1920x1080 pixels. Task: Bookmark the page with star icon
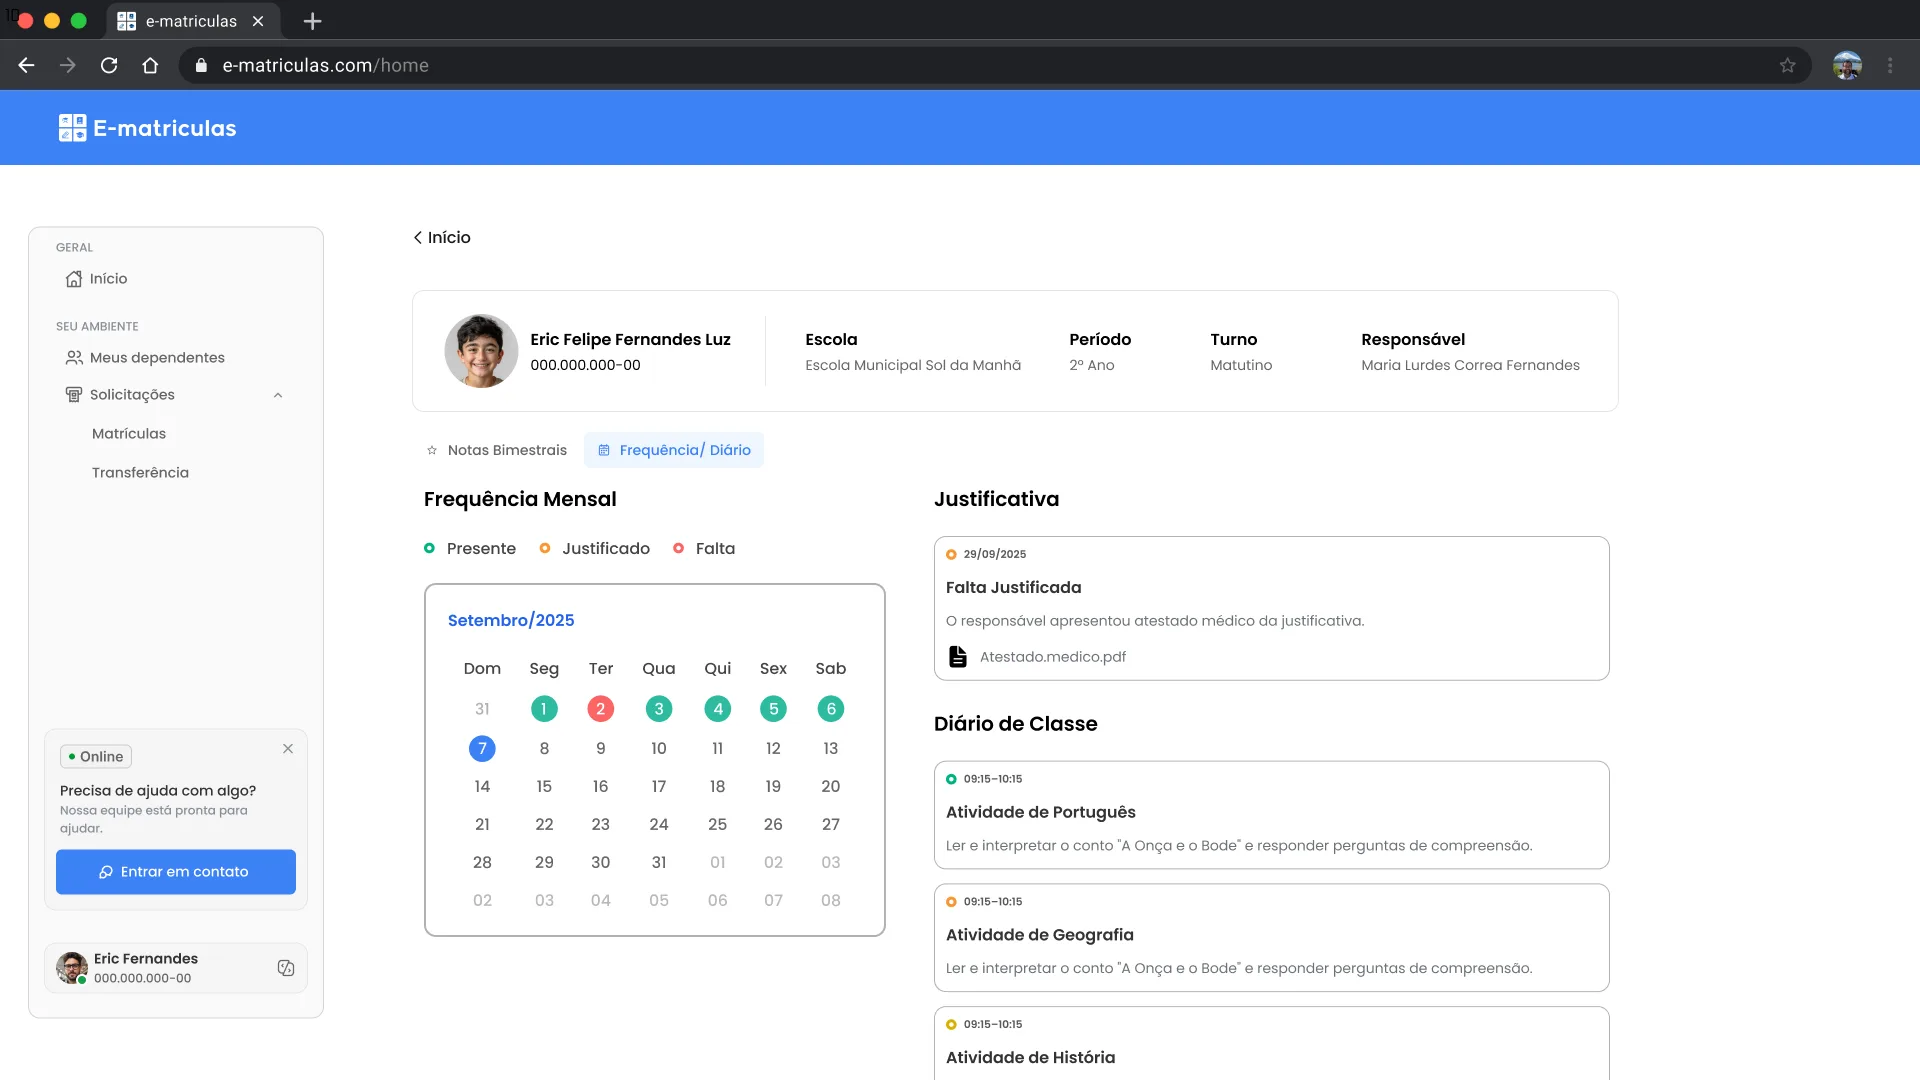[1787, 65]
